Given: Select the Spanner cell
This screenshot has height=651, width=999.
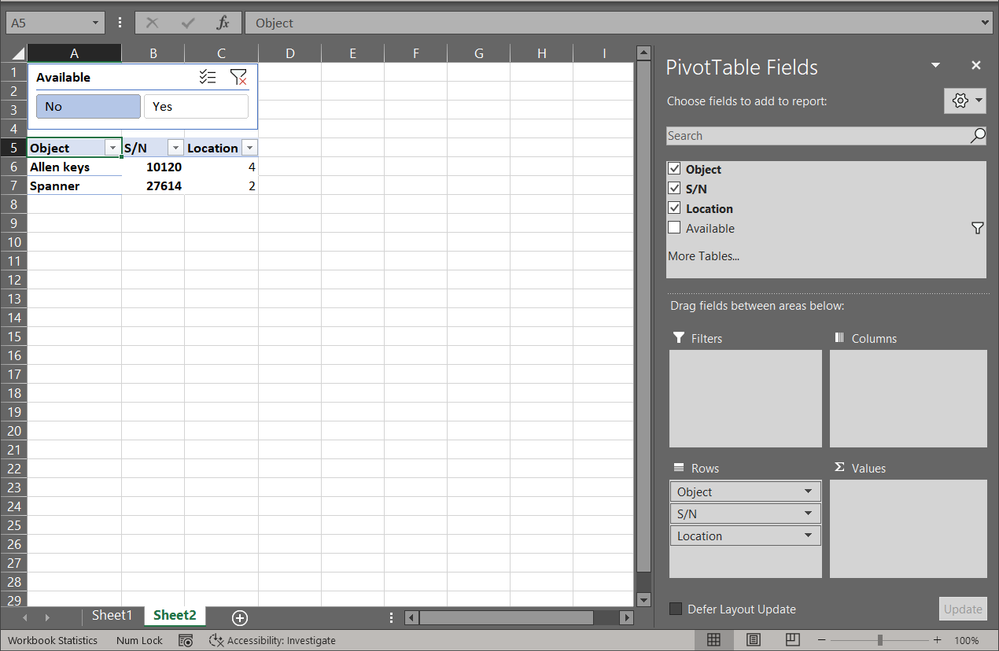Looking at the screenshot, I should (x=75, y=186).
